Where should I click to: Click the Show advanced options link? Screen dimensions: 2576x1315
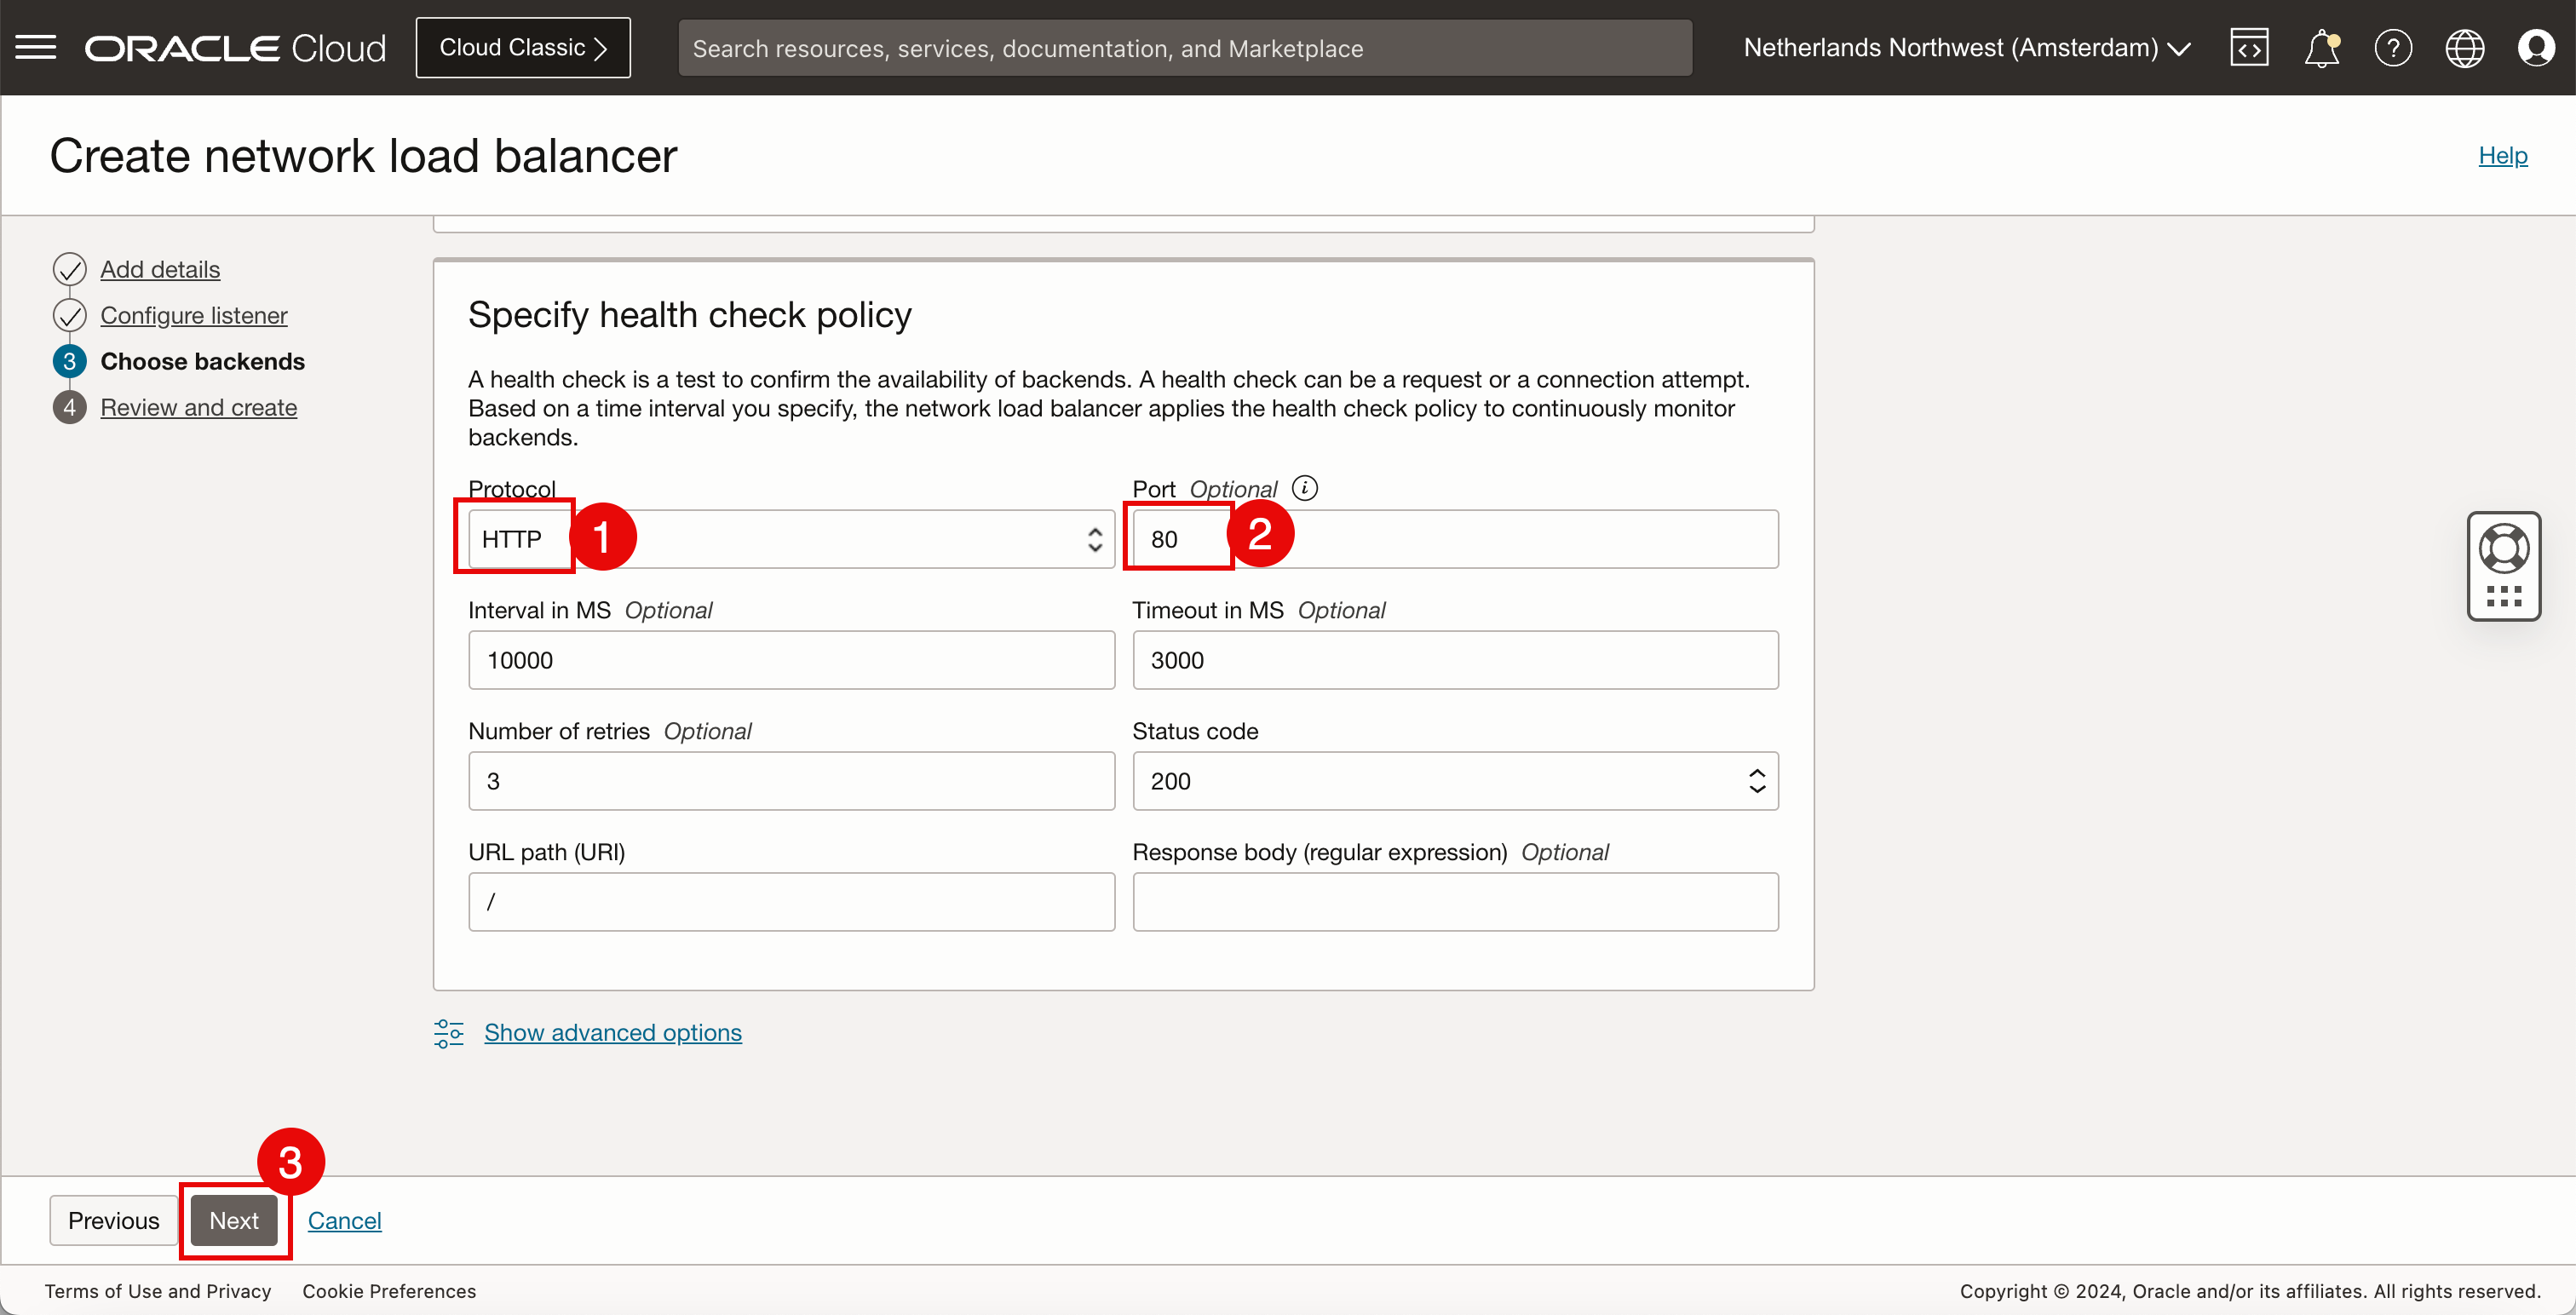[x=612, y=1032]
